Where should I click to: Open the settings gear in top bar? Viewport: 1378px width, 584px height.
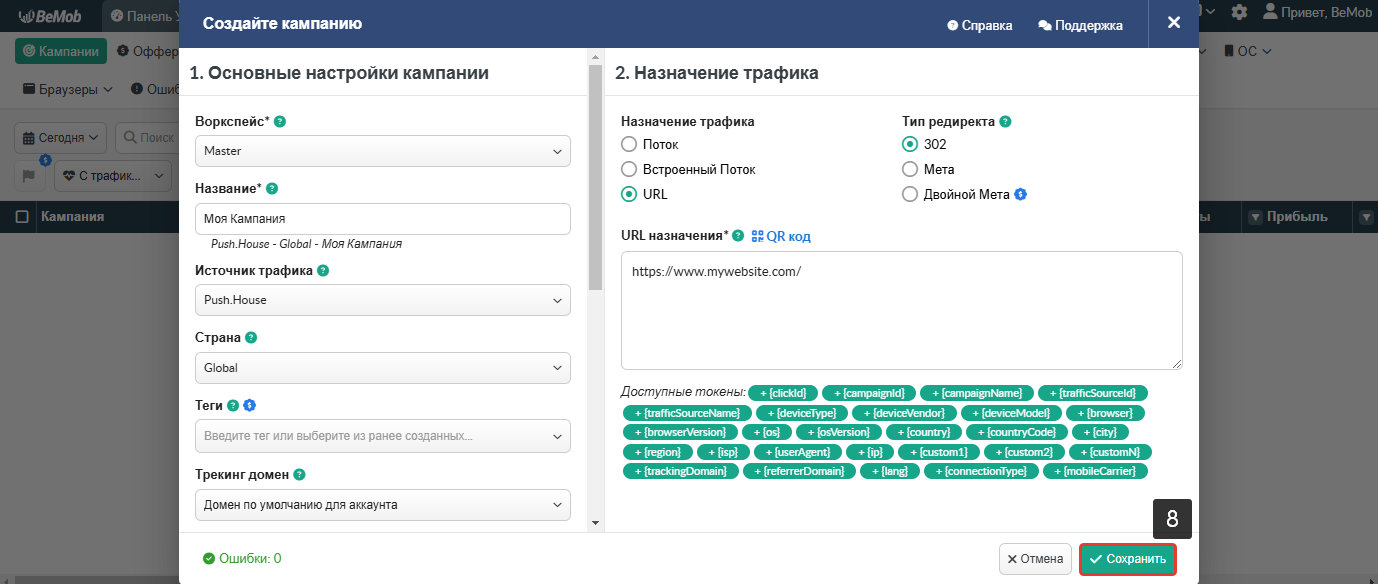coord(1239,12)
